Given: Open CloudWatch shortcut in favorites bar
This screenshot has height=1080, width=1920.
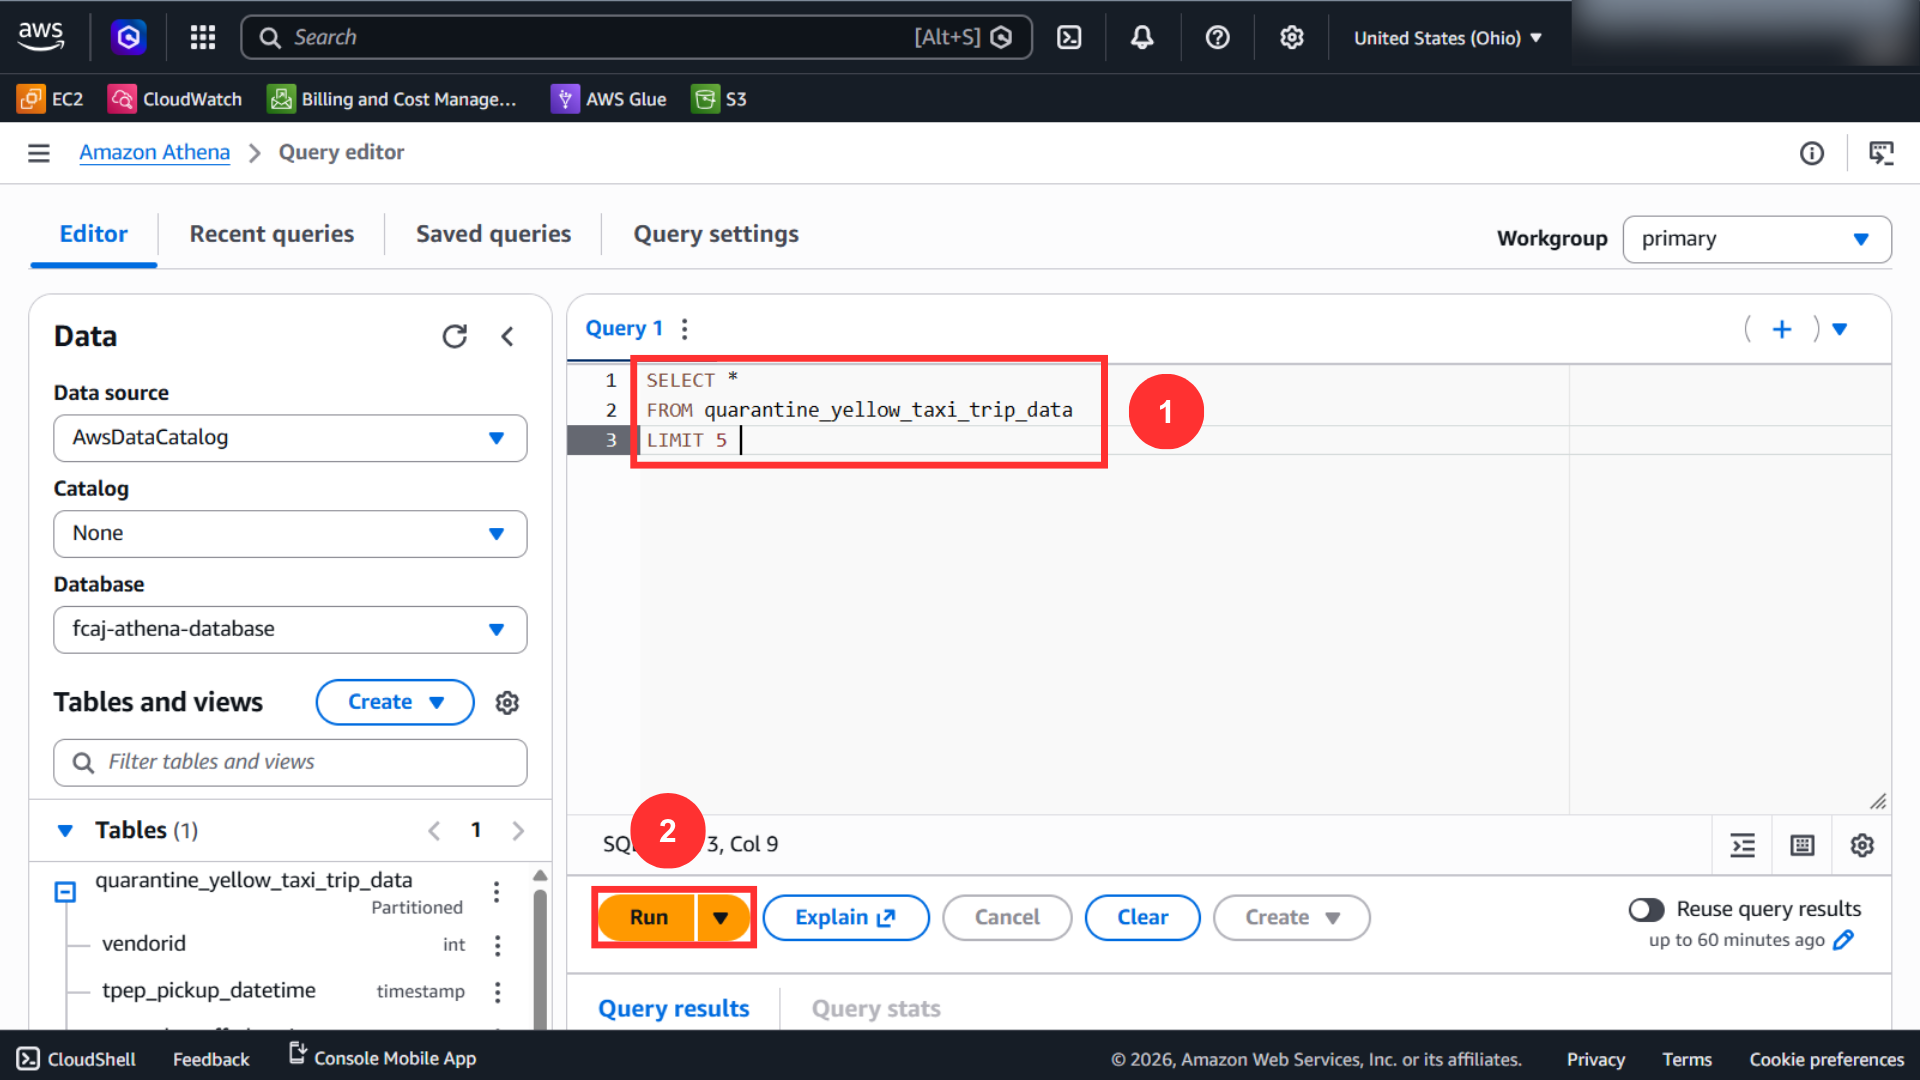Looking at the screenshot, I should (175, 99).
